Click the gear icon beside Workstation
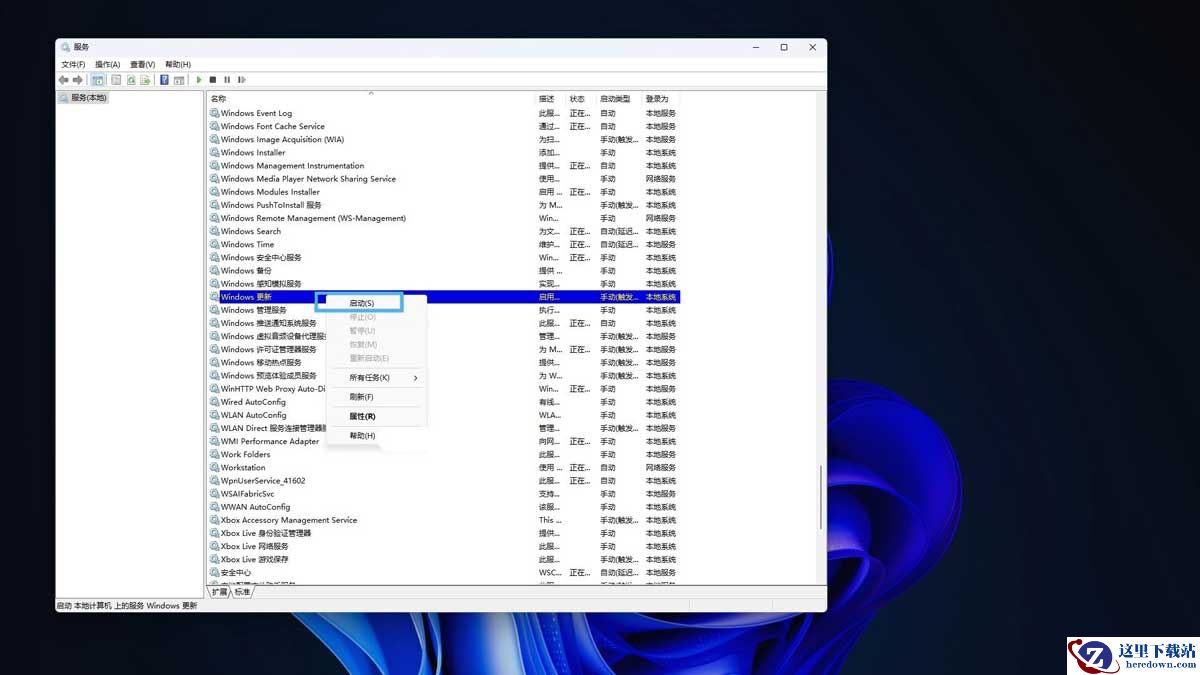1200x675 pixels. click(x=214, y=467)
